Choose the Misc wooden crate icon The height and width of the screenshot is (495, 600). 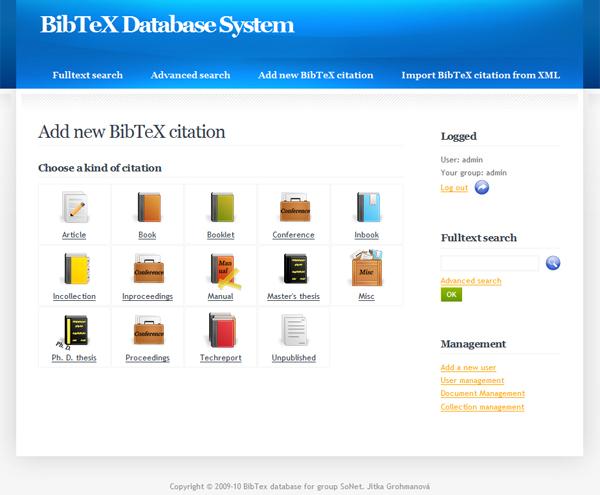tap(367, 268)
